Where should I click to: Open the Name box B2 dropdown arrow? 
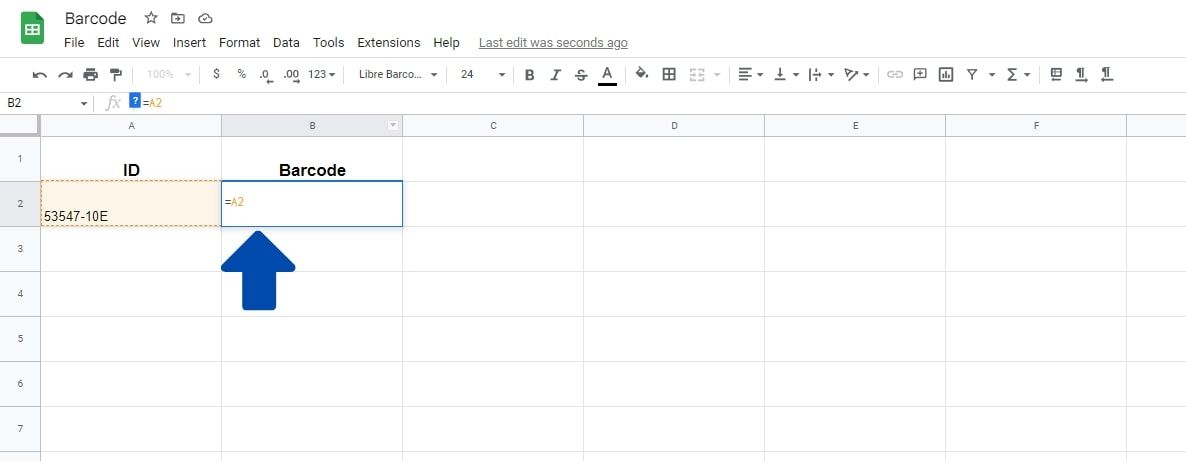84,103
